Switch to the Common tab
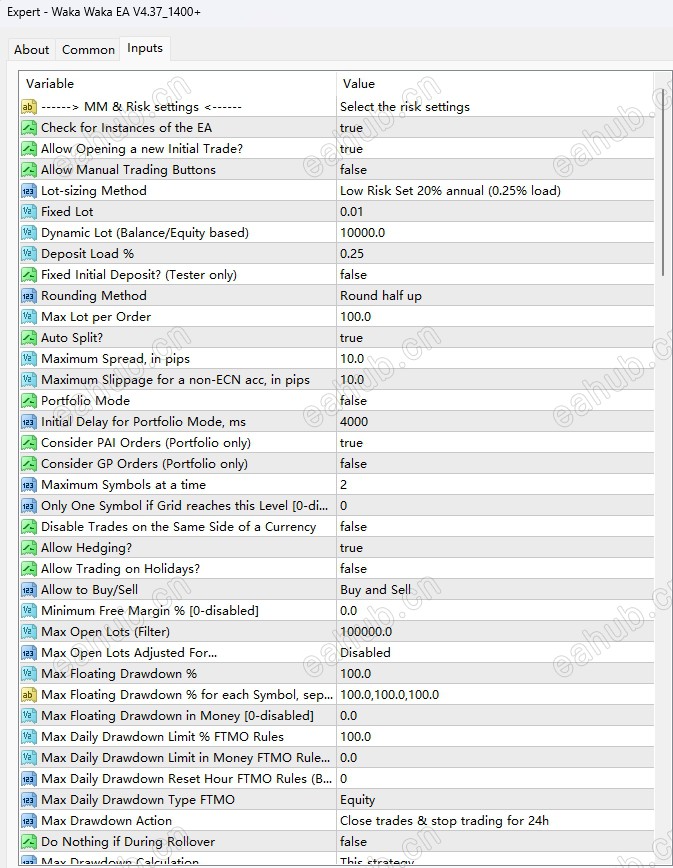This screenshot has height=868, width=673. click(88, 49)
